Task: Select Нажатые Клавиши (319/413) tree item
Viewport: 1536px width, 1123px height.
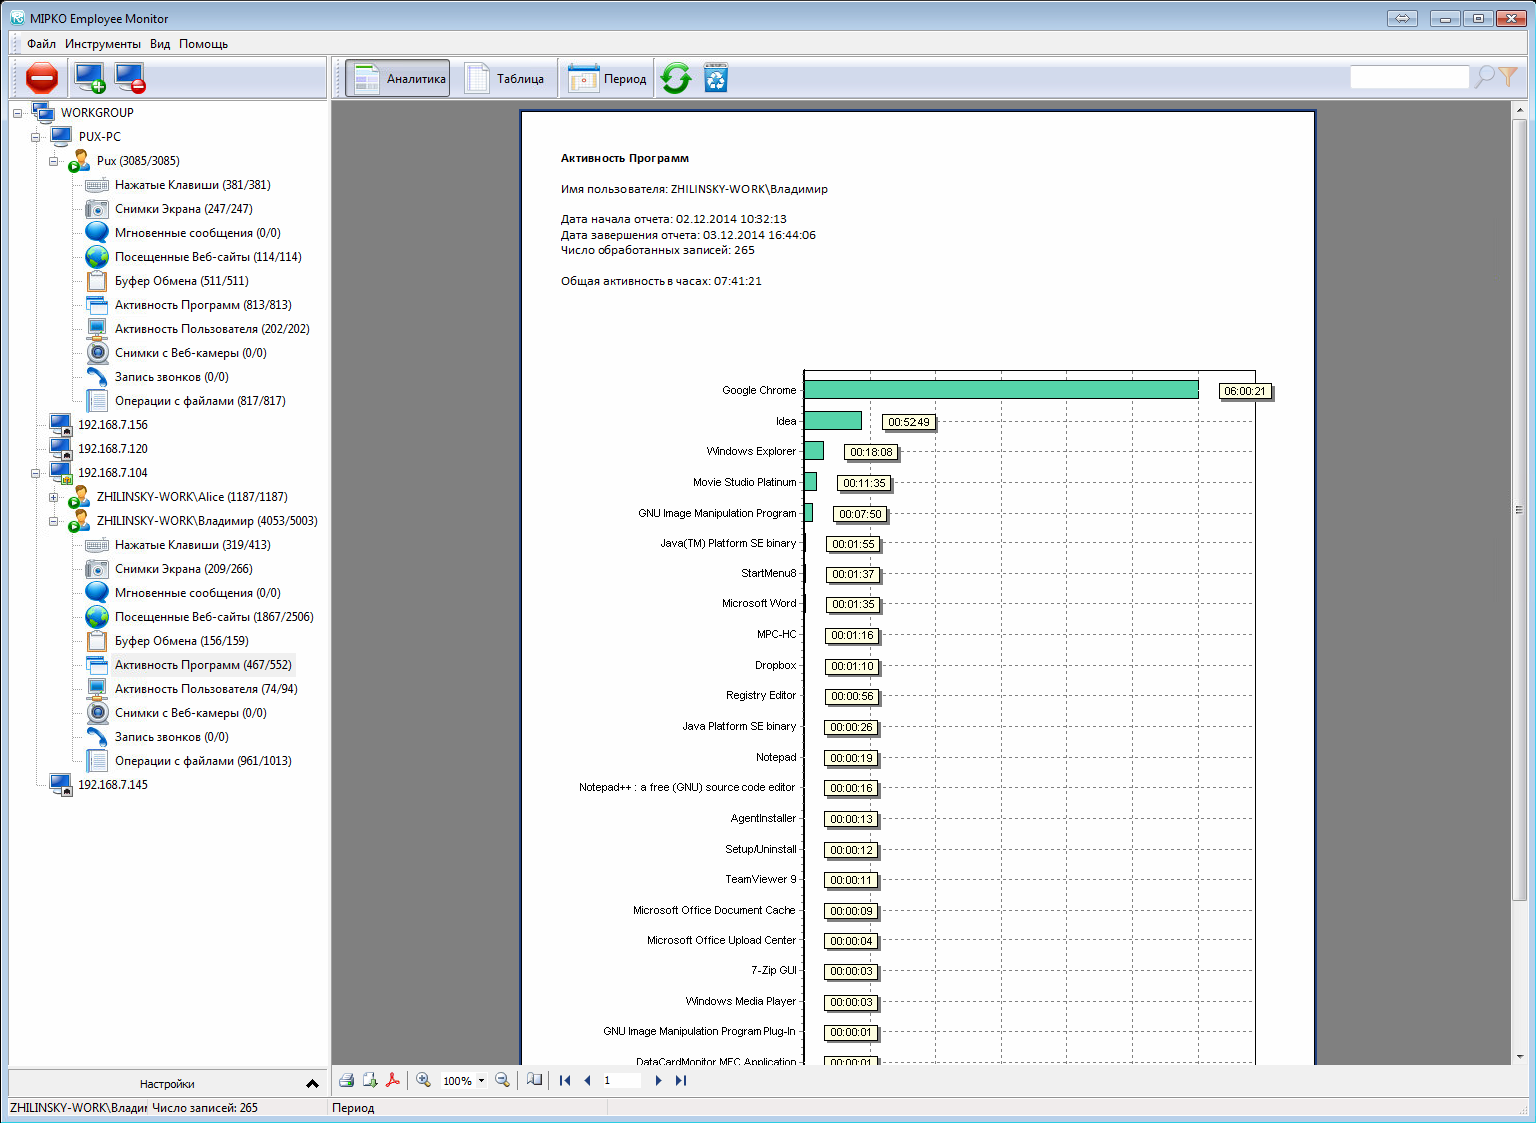Action: point(193,545)
